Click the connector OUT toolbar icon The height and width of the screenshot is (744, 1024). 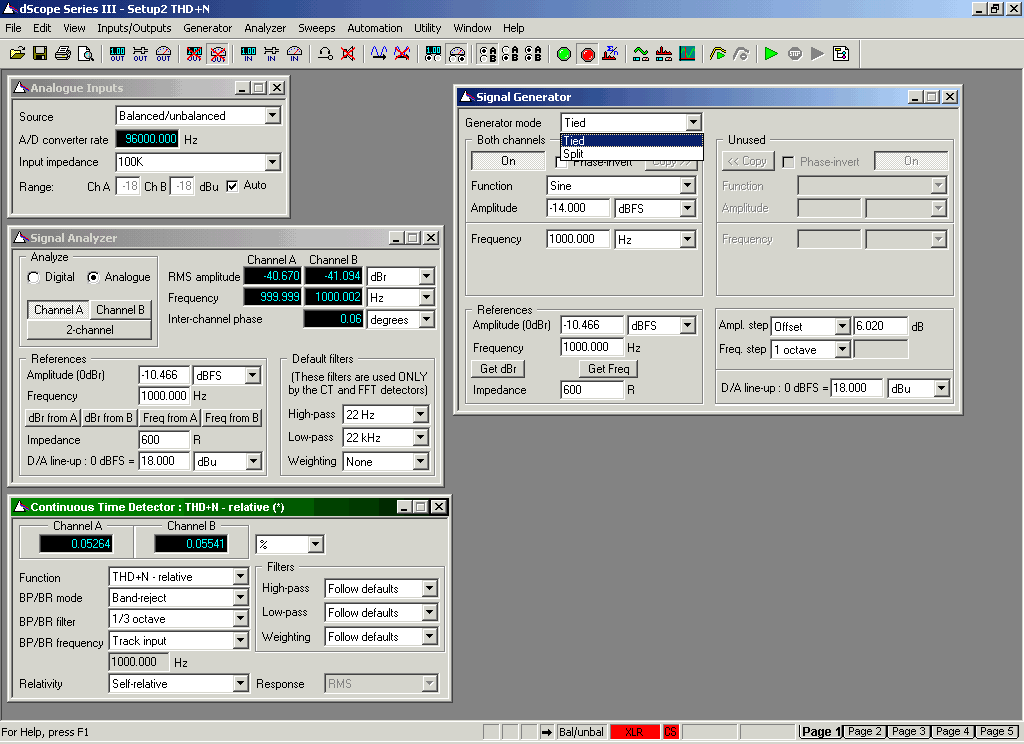(x=140, y=54)
